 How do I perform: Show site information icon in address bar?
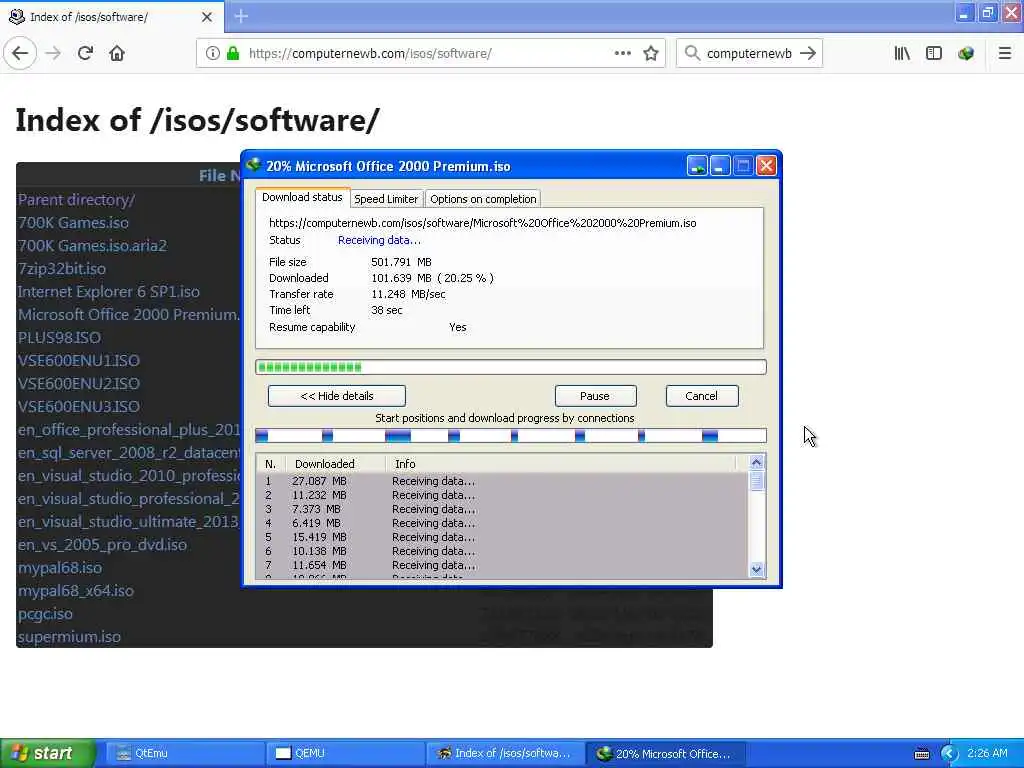click(x=213, y=54)
